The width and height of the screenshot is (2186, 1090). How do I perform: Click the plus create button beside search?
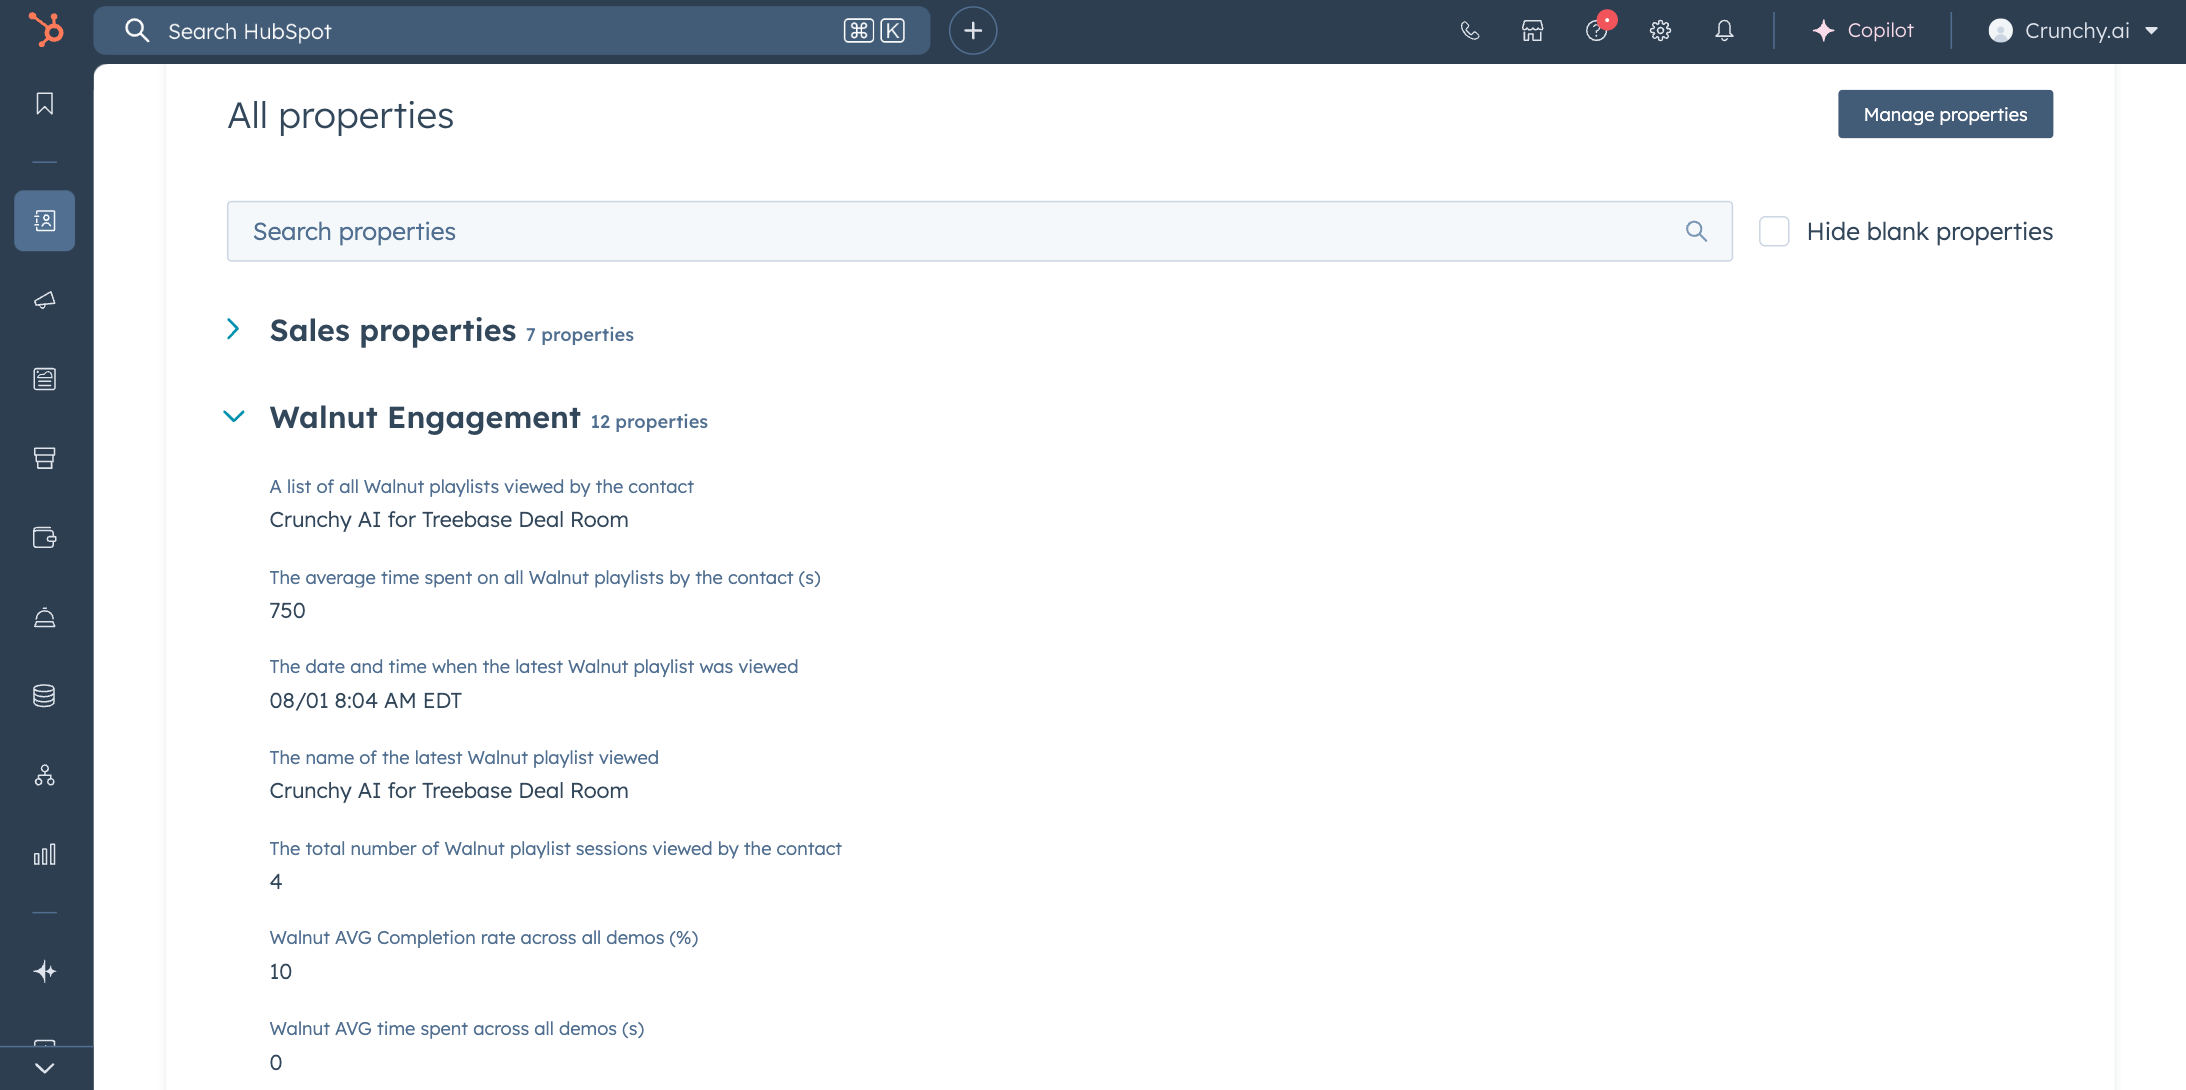(x=971, y=30)
